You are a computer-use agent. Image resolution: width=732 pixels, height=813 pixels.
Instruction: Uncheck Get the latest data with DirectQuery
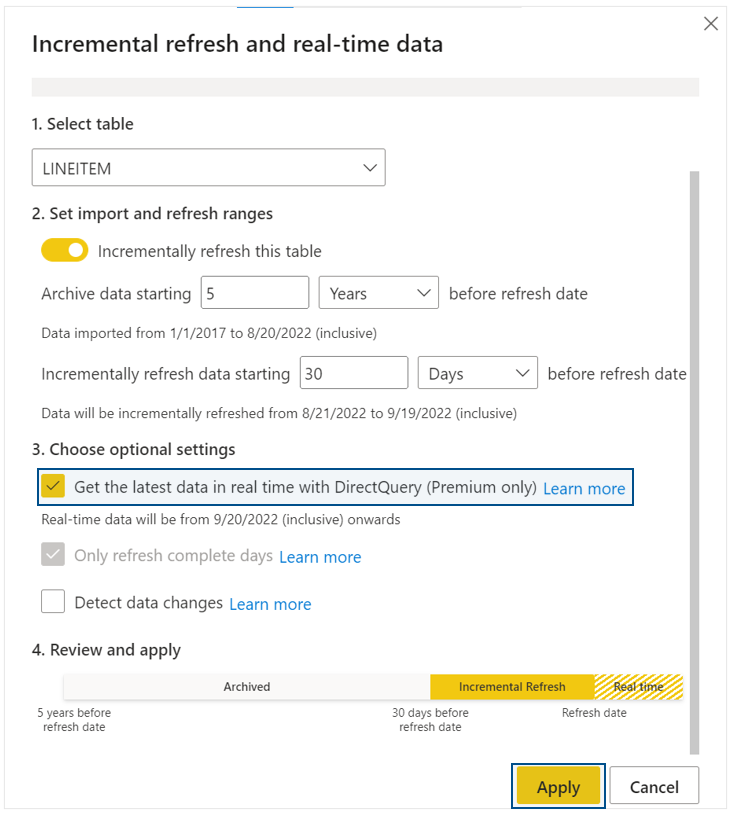pos(53,486)
